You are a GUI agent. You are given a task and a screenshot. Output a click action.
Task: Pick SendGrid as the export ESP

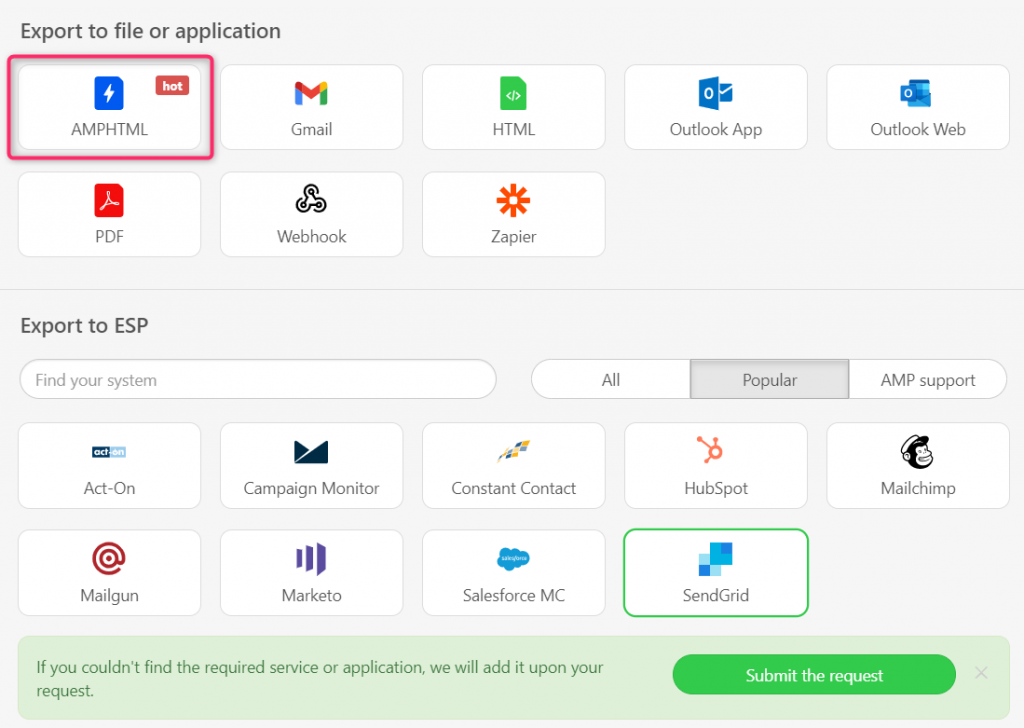point(715,572)
